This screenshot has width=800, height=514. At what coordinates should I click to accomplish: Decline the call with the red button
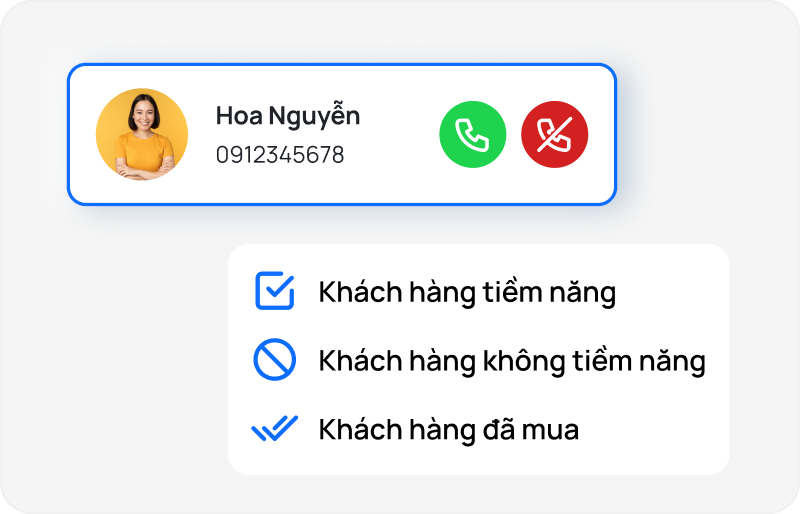[555, 134]
